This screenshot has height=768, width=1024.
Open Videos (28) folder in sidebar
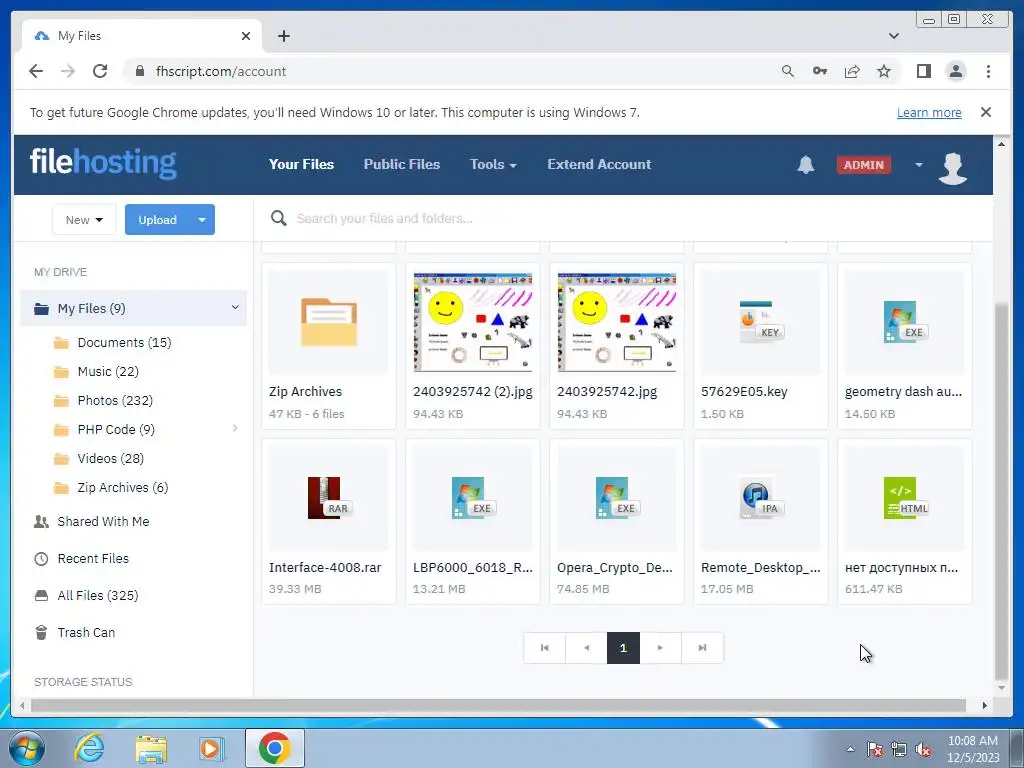[99, 458]
